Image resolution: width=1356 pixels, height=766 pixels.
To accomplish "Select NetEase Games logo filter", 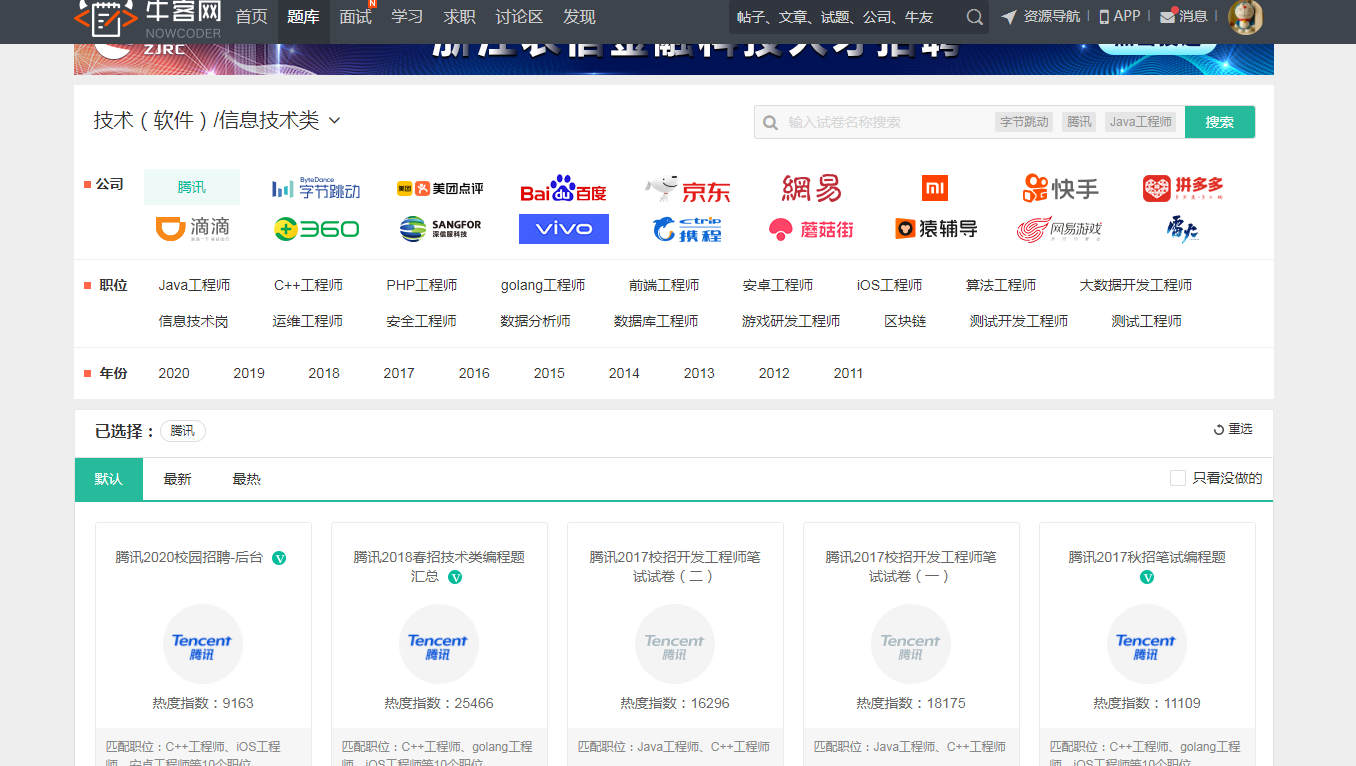I will coord(1059,229).
